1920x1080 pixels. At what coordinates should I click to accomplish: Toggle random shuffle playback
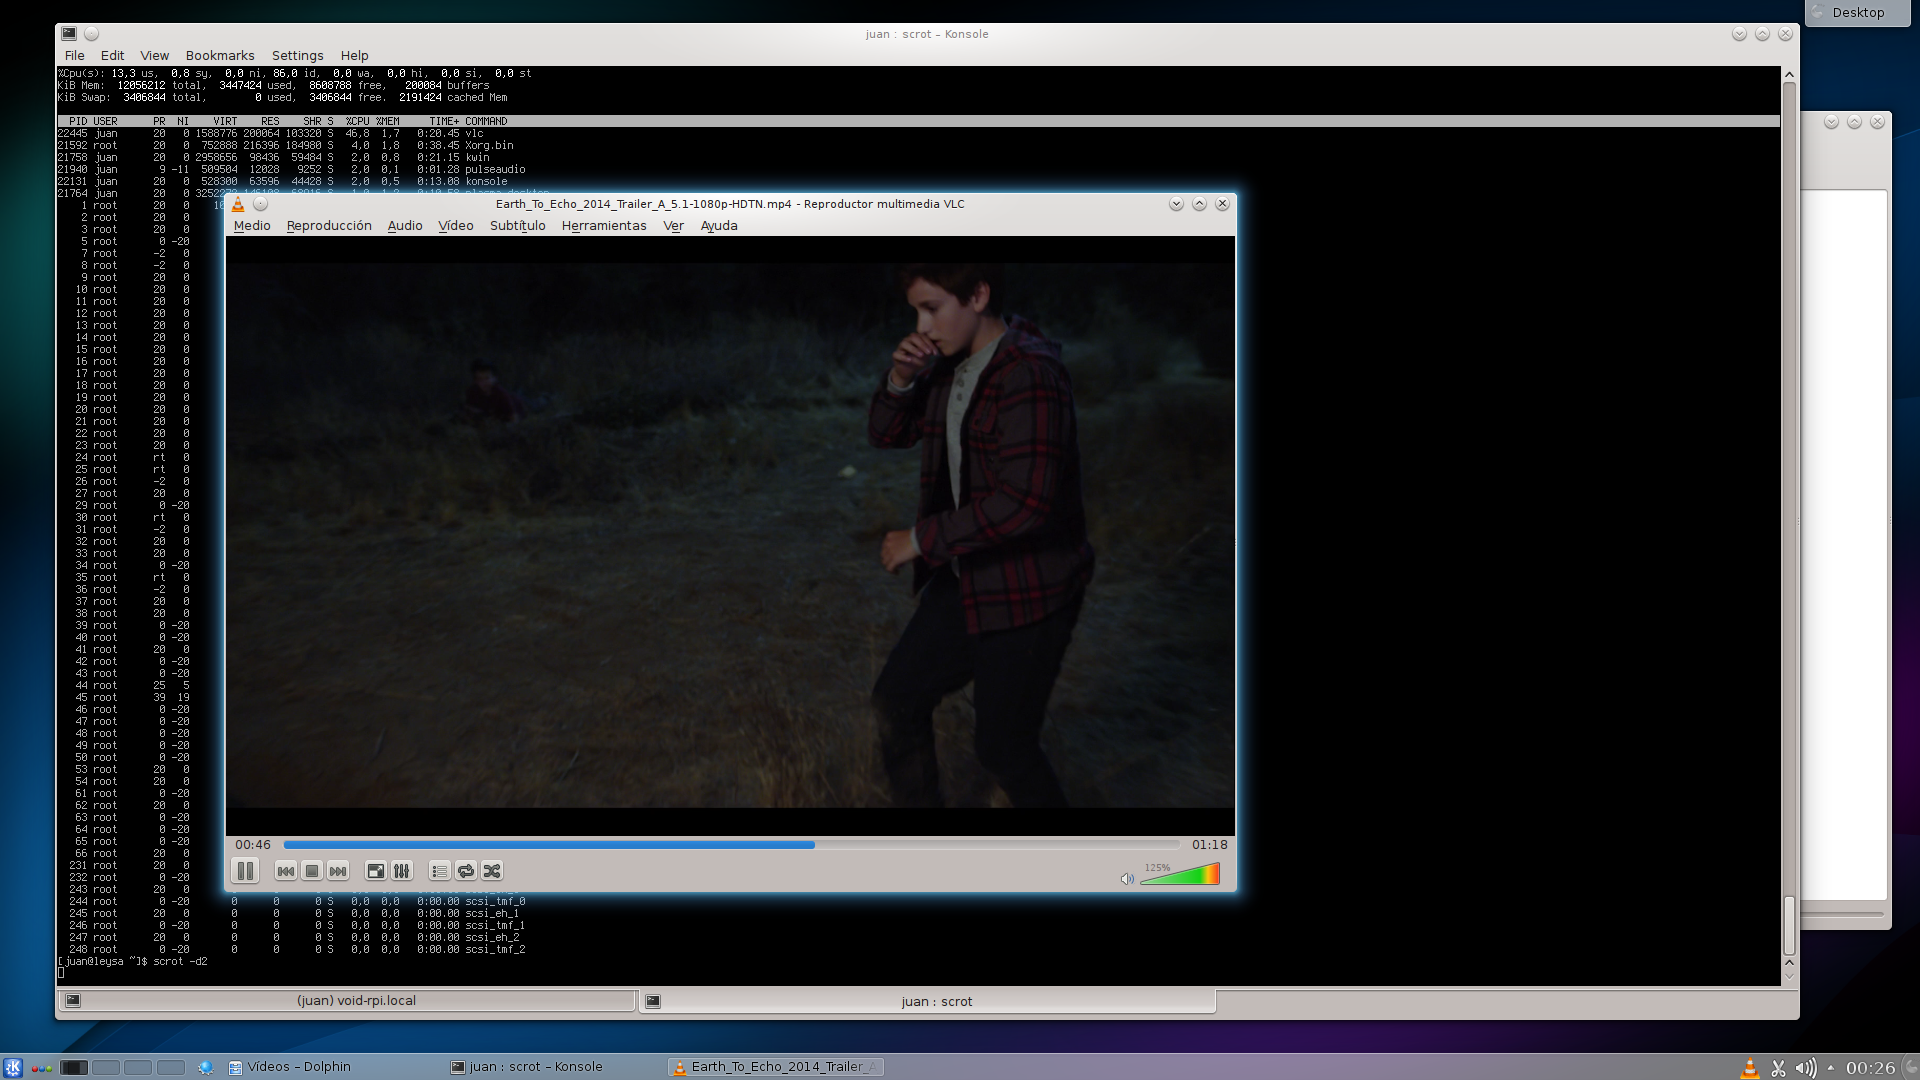coord(492,871)
